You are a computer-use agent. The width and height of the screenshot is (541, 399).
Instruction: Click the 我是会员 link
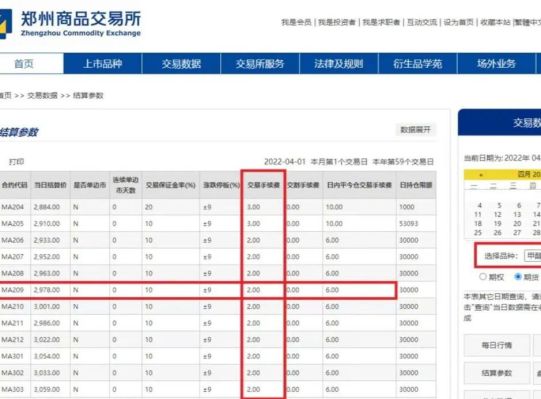coord(296,22)
